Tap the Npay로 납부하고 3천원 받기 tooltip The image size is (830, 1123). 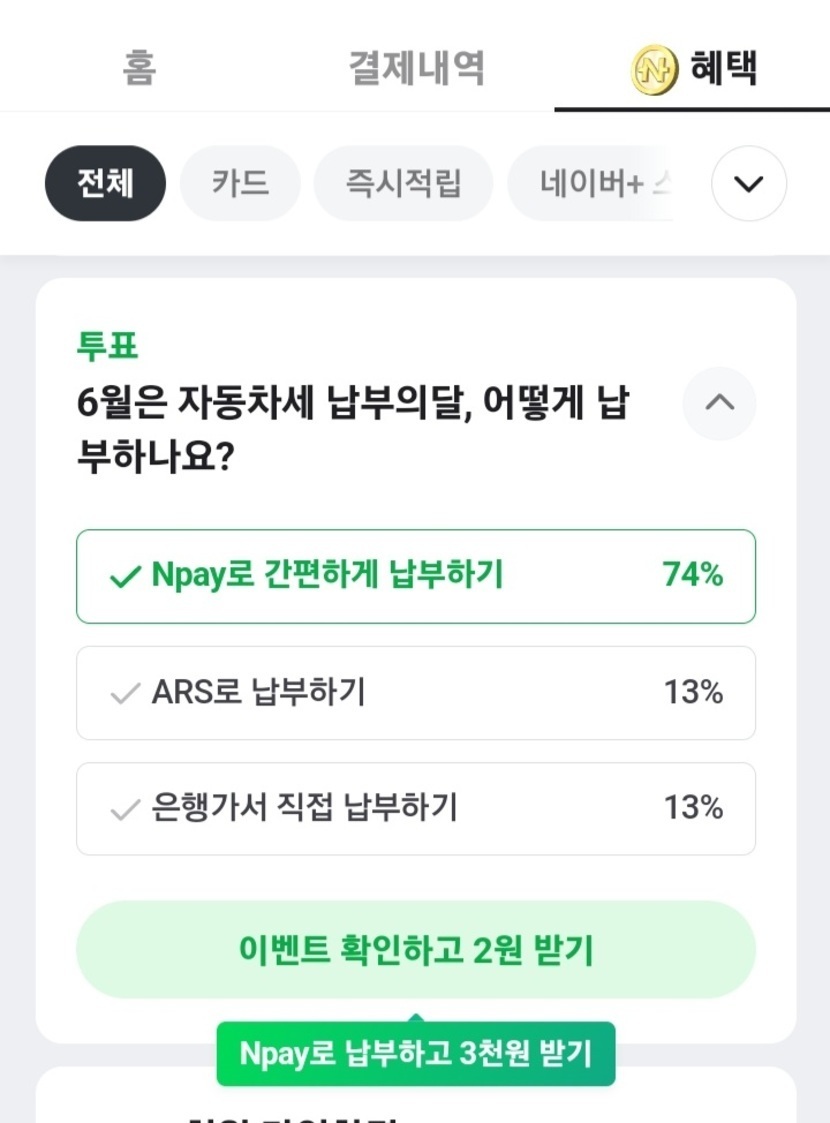415,1053
